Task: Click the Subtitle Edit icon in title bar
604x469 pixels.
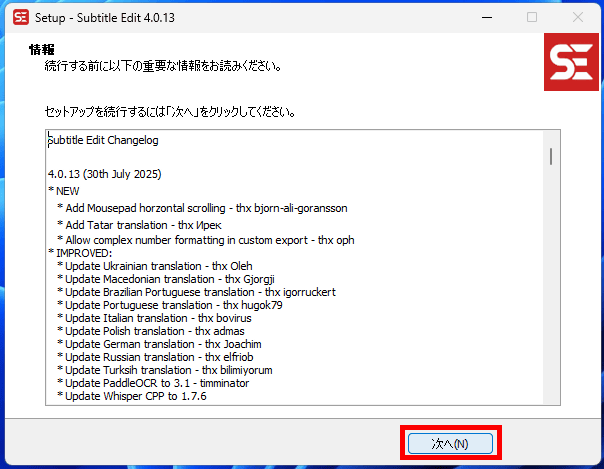Action: point(20,17)
